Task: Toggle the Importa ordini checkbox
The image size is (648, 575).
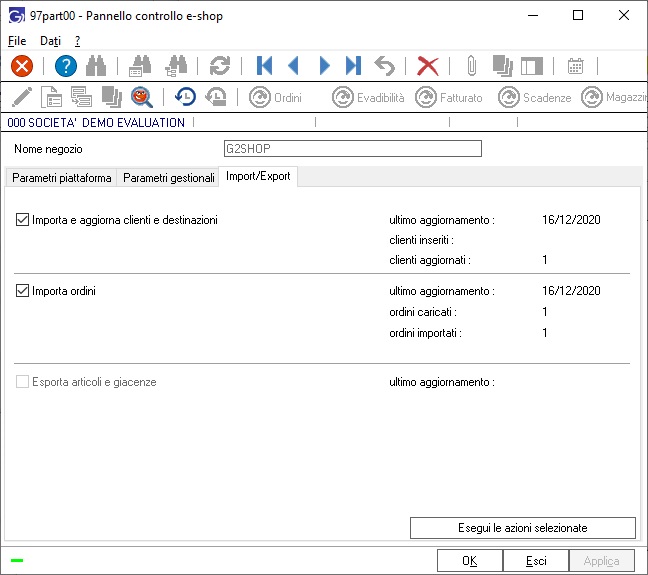Action: [x=22, y=291]
